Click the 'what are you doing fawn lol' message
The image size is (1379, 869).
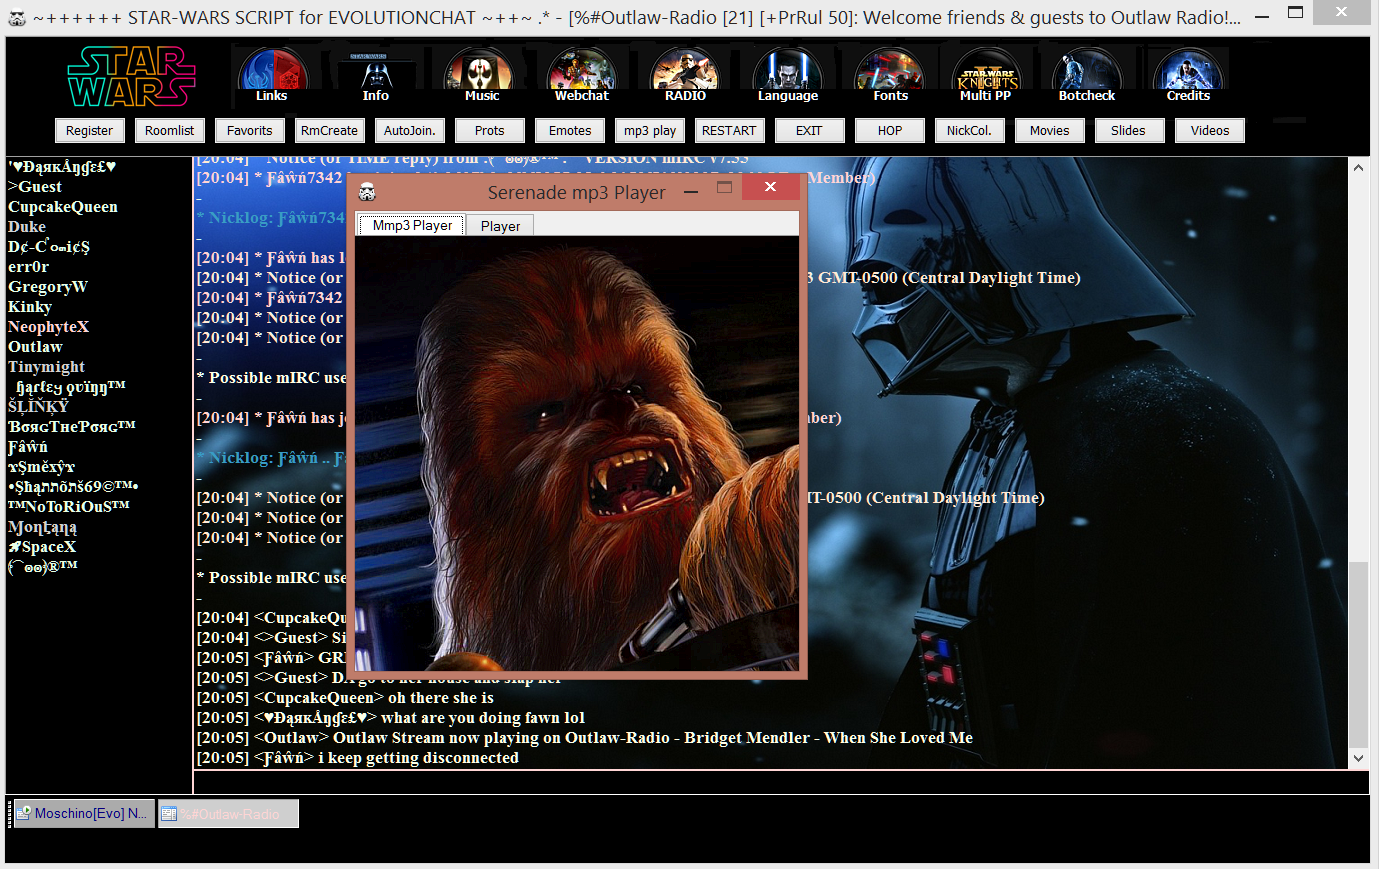coord(391,718)
